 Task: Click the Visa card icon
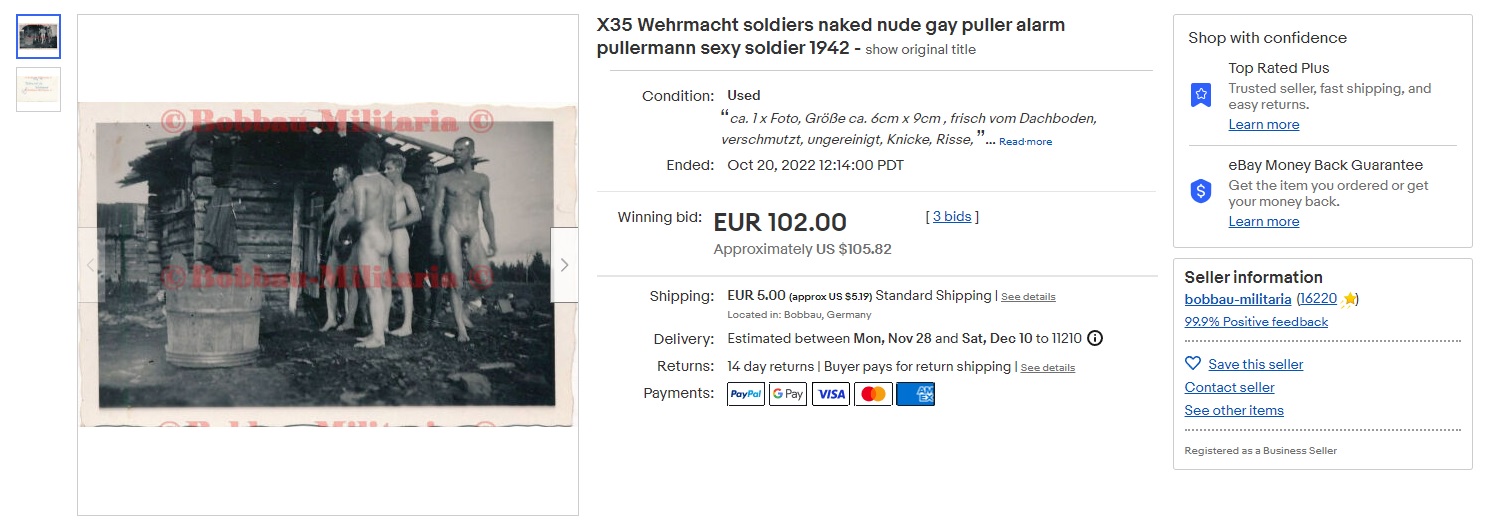click(x=831, y=394)
